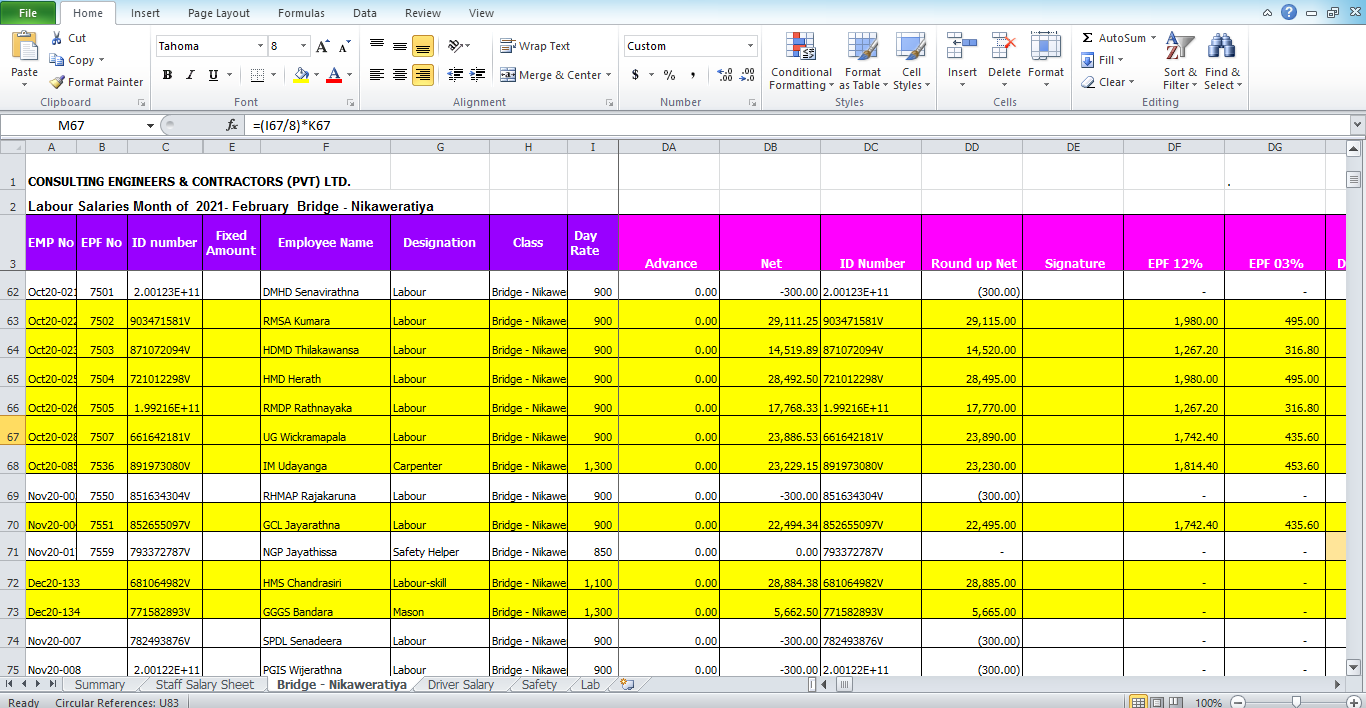Open the Font Color swatch

[x=335, y=74]
